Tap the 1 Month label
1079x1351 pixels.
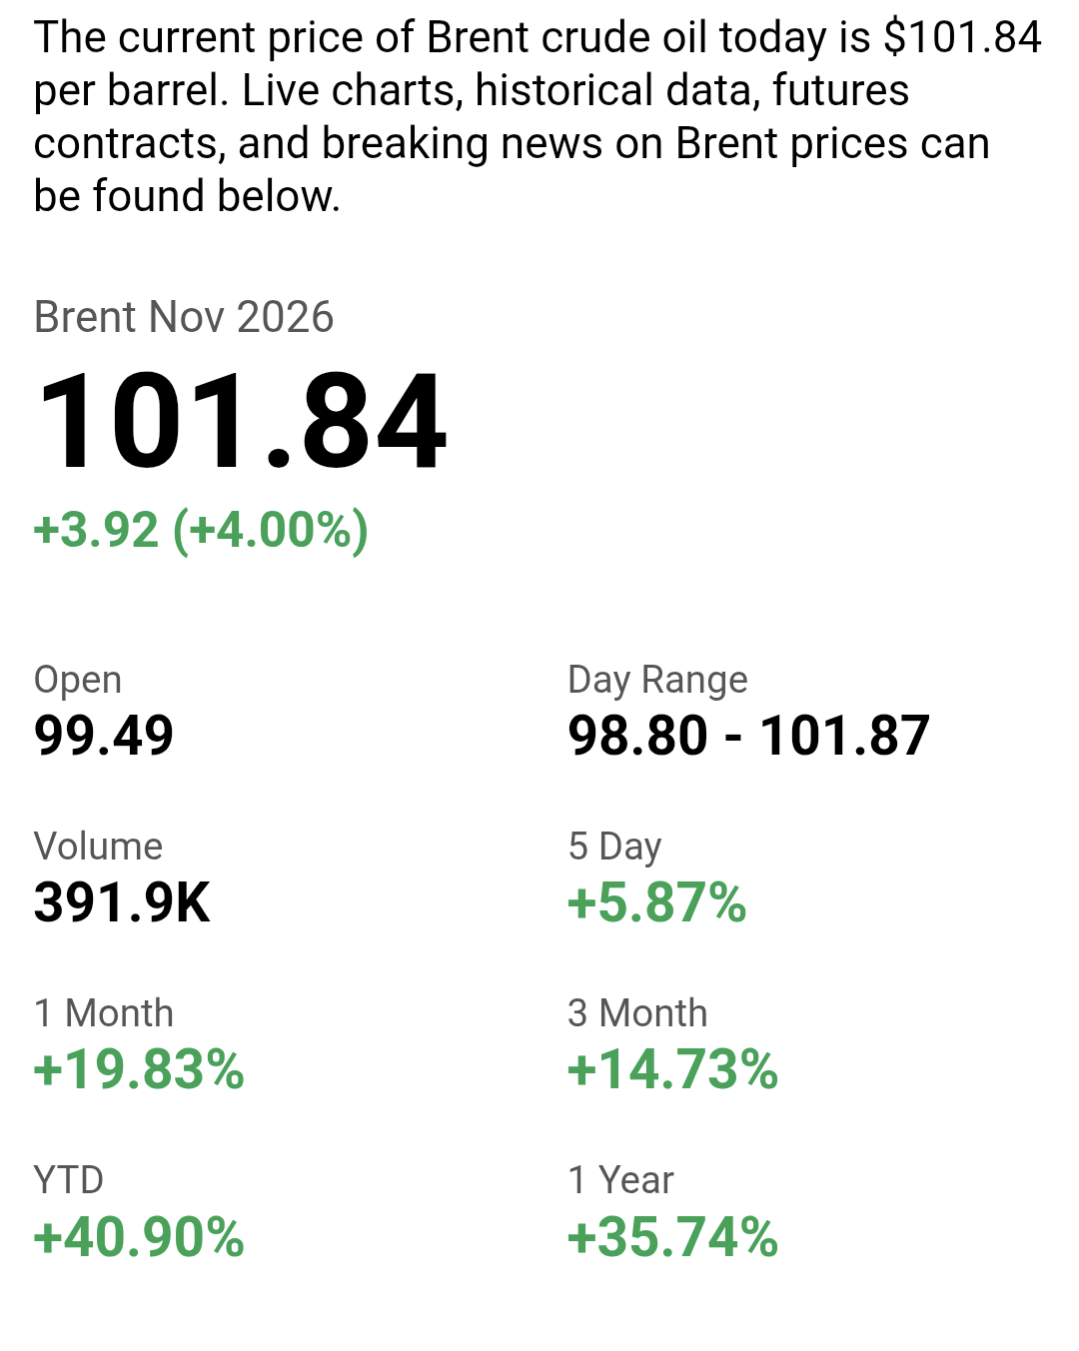point(104,1013)
